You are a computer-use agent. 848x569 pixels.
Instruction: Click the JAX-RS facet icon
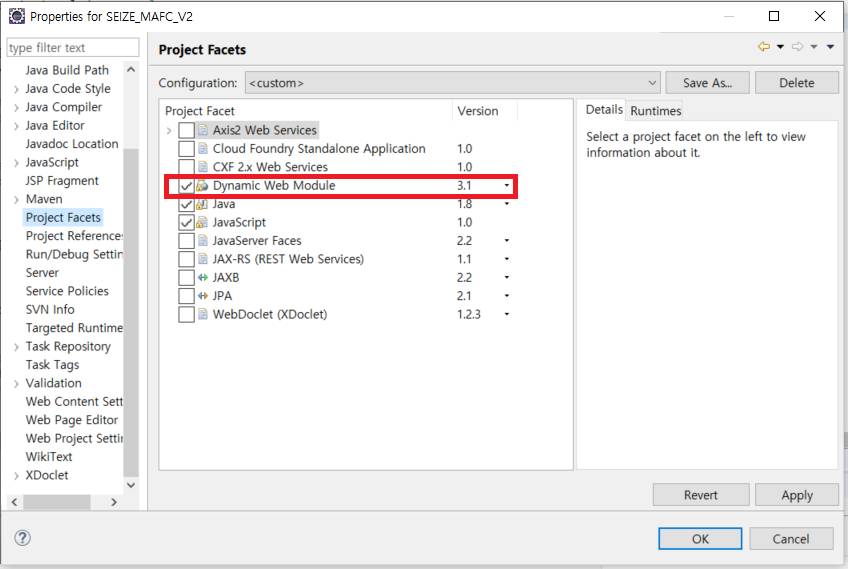click(203, 259)
